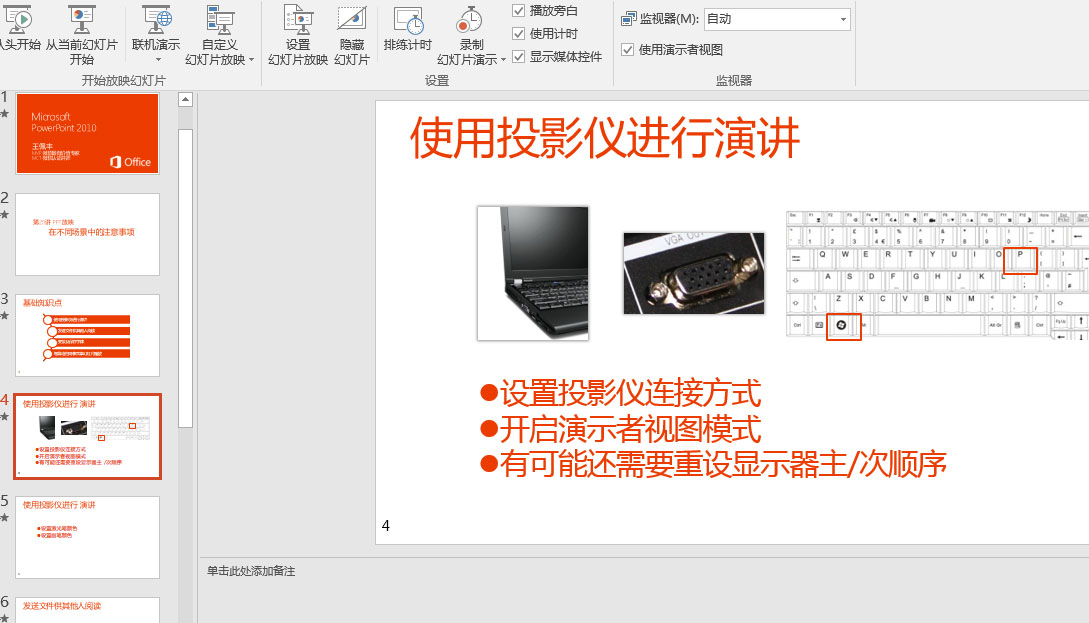The height and width of the screenshot is (623, 1089).
Task: Start slideshow 从头开始 from beginning
Action: 19,29
